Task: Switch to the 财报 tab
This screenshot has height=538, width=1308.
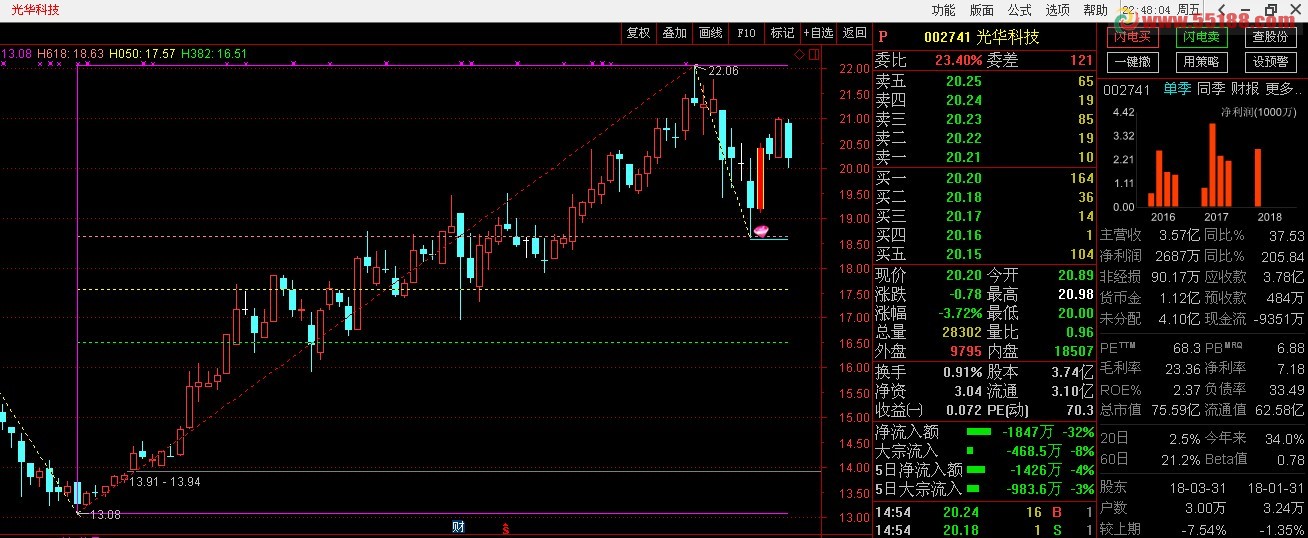Action: (x=1244, y=89)
